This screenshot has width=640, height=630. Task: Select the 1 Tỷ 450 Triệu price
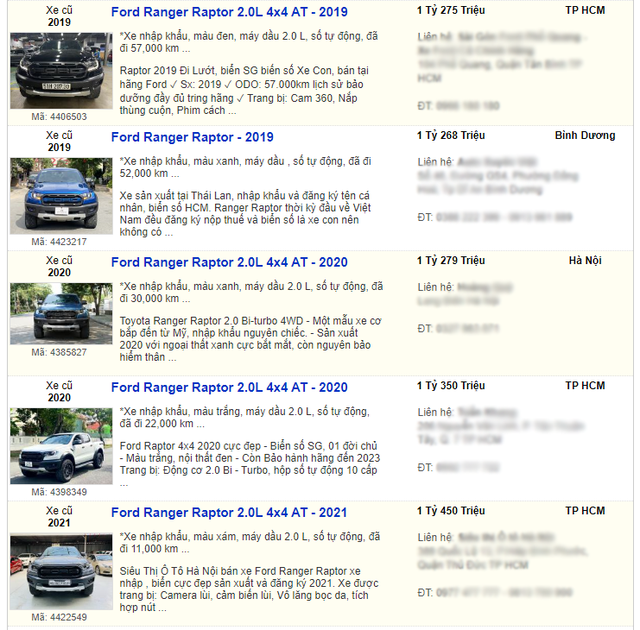click(451, 510)
